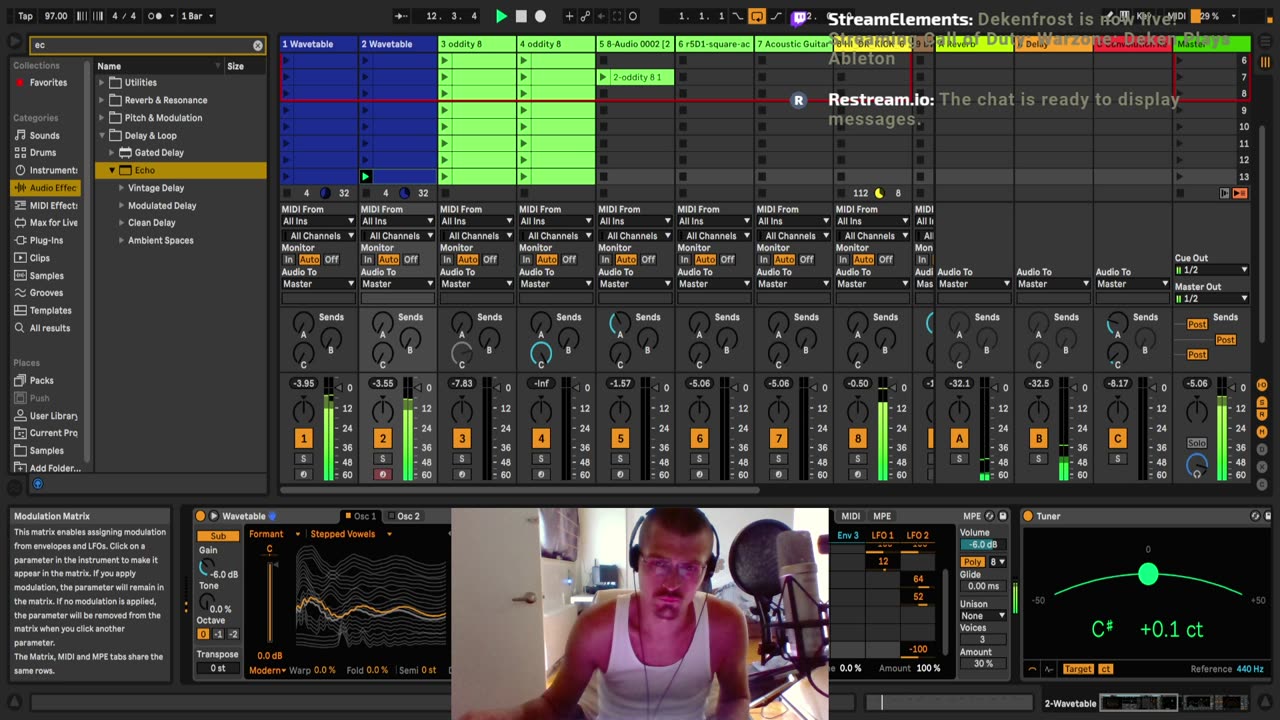This screenshot has width=1280, height=720.
Task: Toggle Track 1 activator button
Action: click(303, 438)
